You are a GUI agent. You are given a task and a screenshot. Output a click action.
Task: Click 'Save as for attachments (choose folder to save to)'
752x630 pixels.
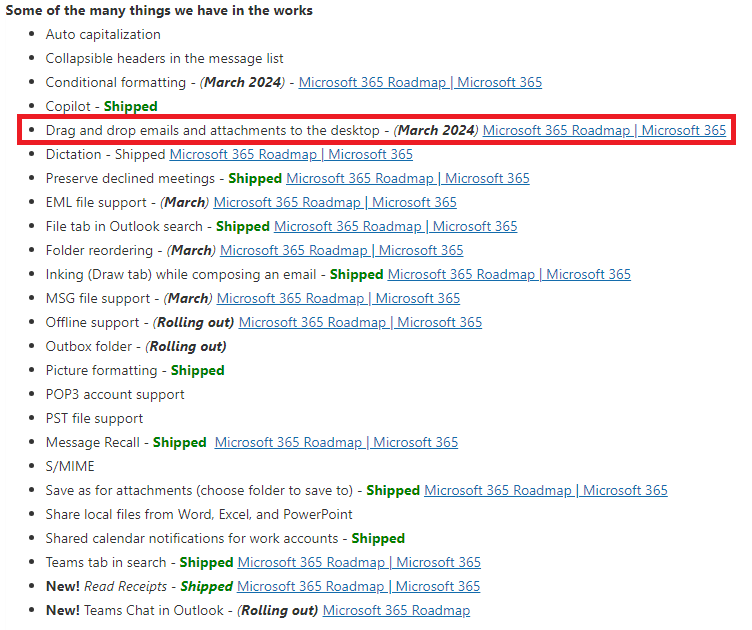[199, 490]
